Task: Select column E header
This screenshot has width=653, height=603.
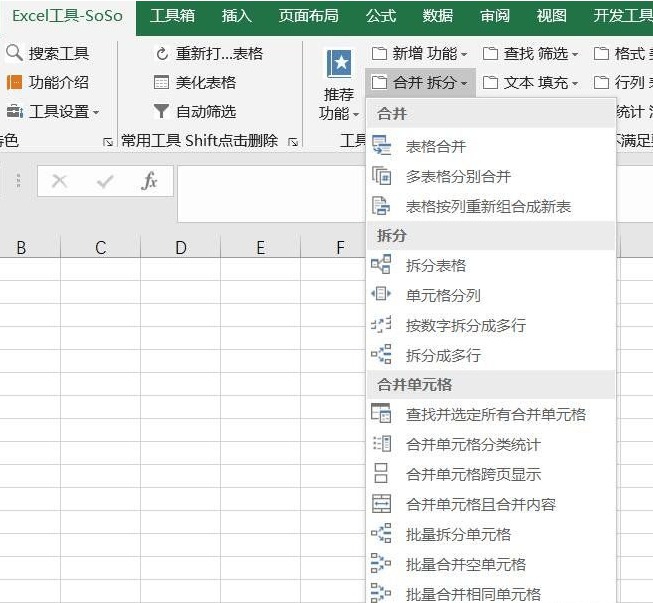Action: [x=260, y=248]
